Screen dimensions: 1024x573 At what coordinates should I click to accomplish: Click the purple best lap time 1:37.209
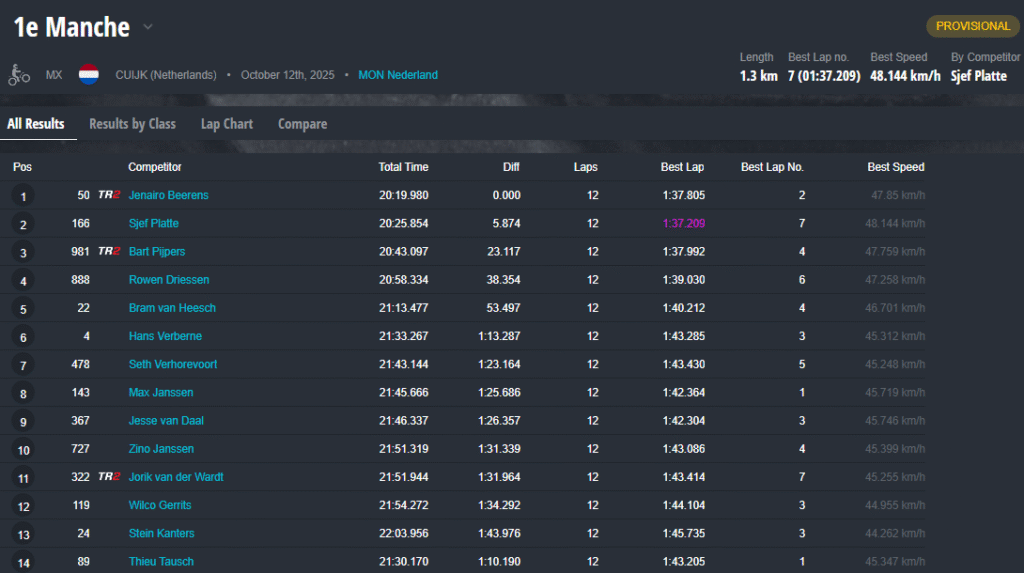tap(683, 223)
